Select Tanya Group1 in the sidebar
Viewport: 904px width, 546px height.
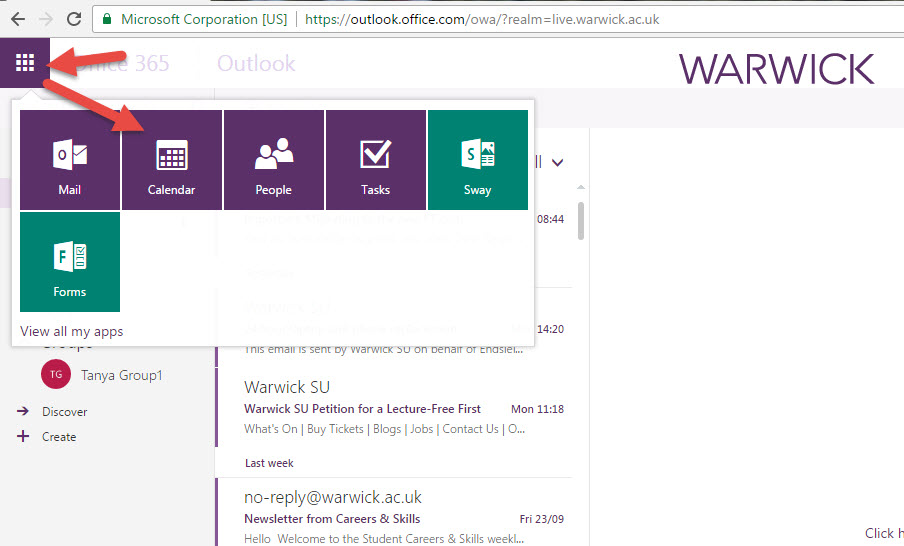121,375
